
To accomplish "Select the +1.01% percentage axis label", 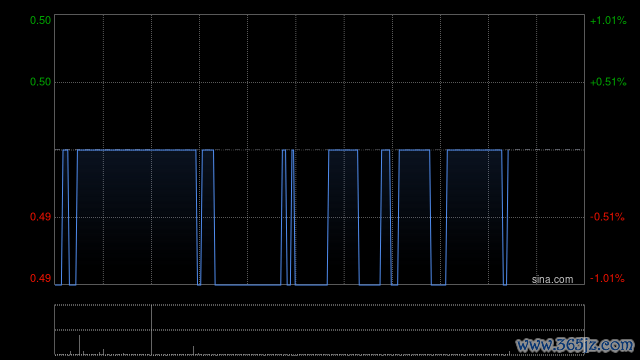I will tap(608, 20).
